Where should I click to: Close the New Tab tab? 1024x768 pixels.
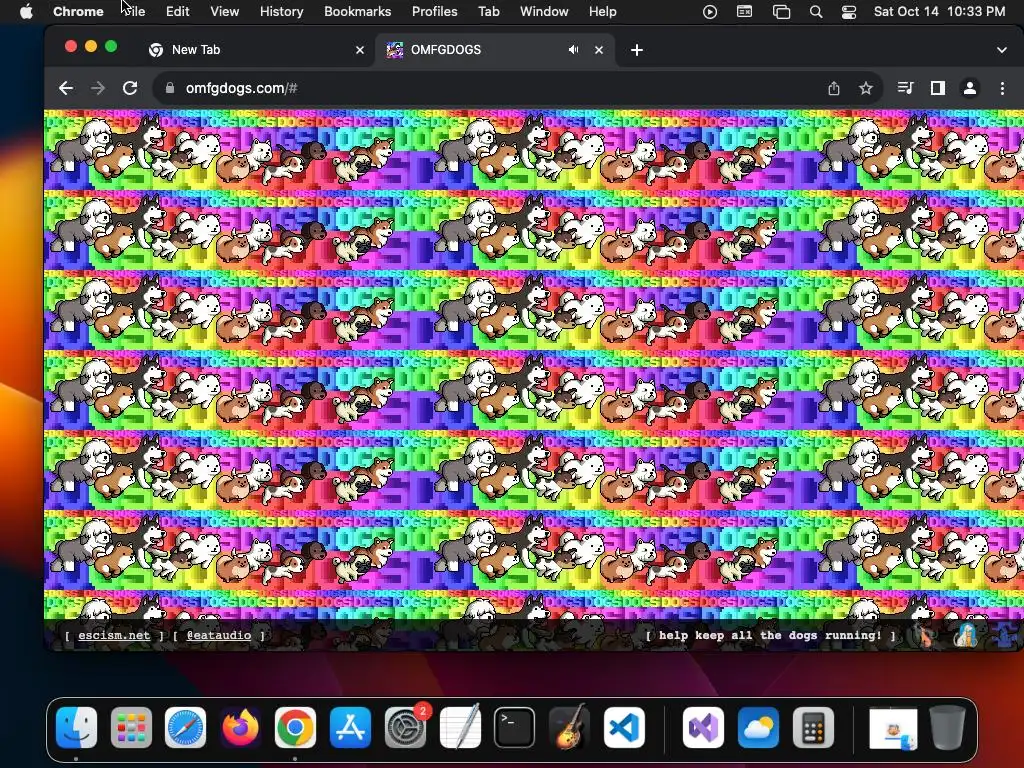click(360, 50)
